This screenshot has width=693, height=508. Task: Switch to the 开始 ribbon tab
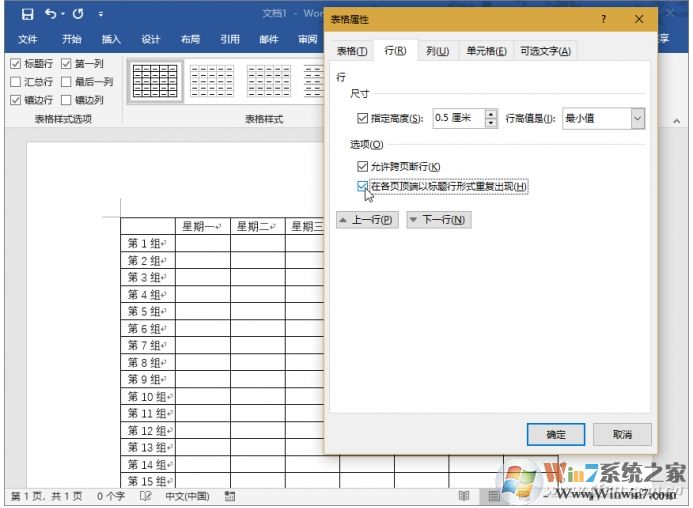click(x=72, y=39)
